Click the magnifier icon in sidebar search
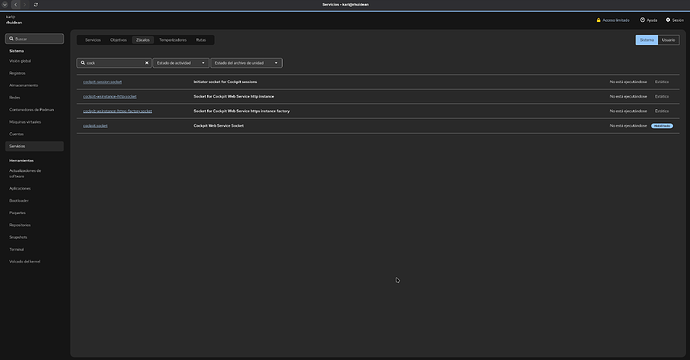The width and height of the screenshot is (690, 360). tap(11, 39)
